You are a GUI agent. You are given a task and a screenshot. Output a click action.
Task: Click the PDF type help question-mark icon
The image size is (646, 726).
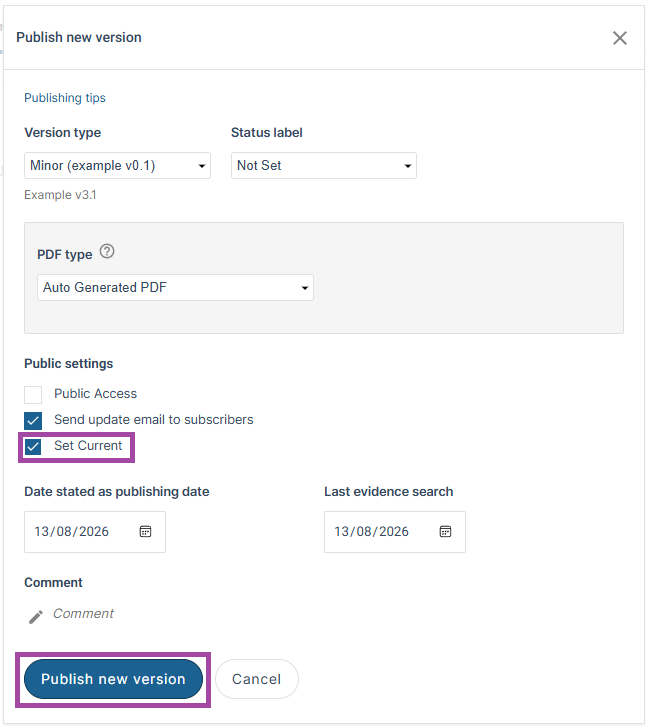click(107, 251)
